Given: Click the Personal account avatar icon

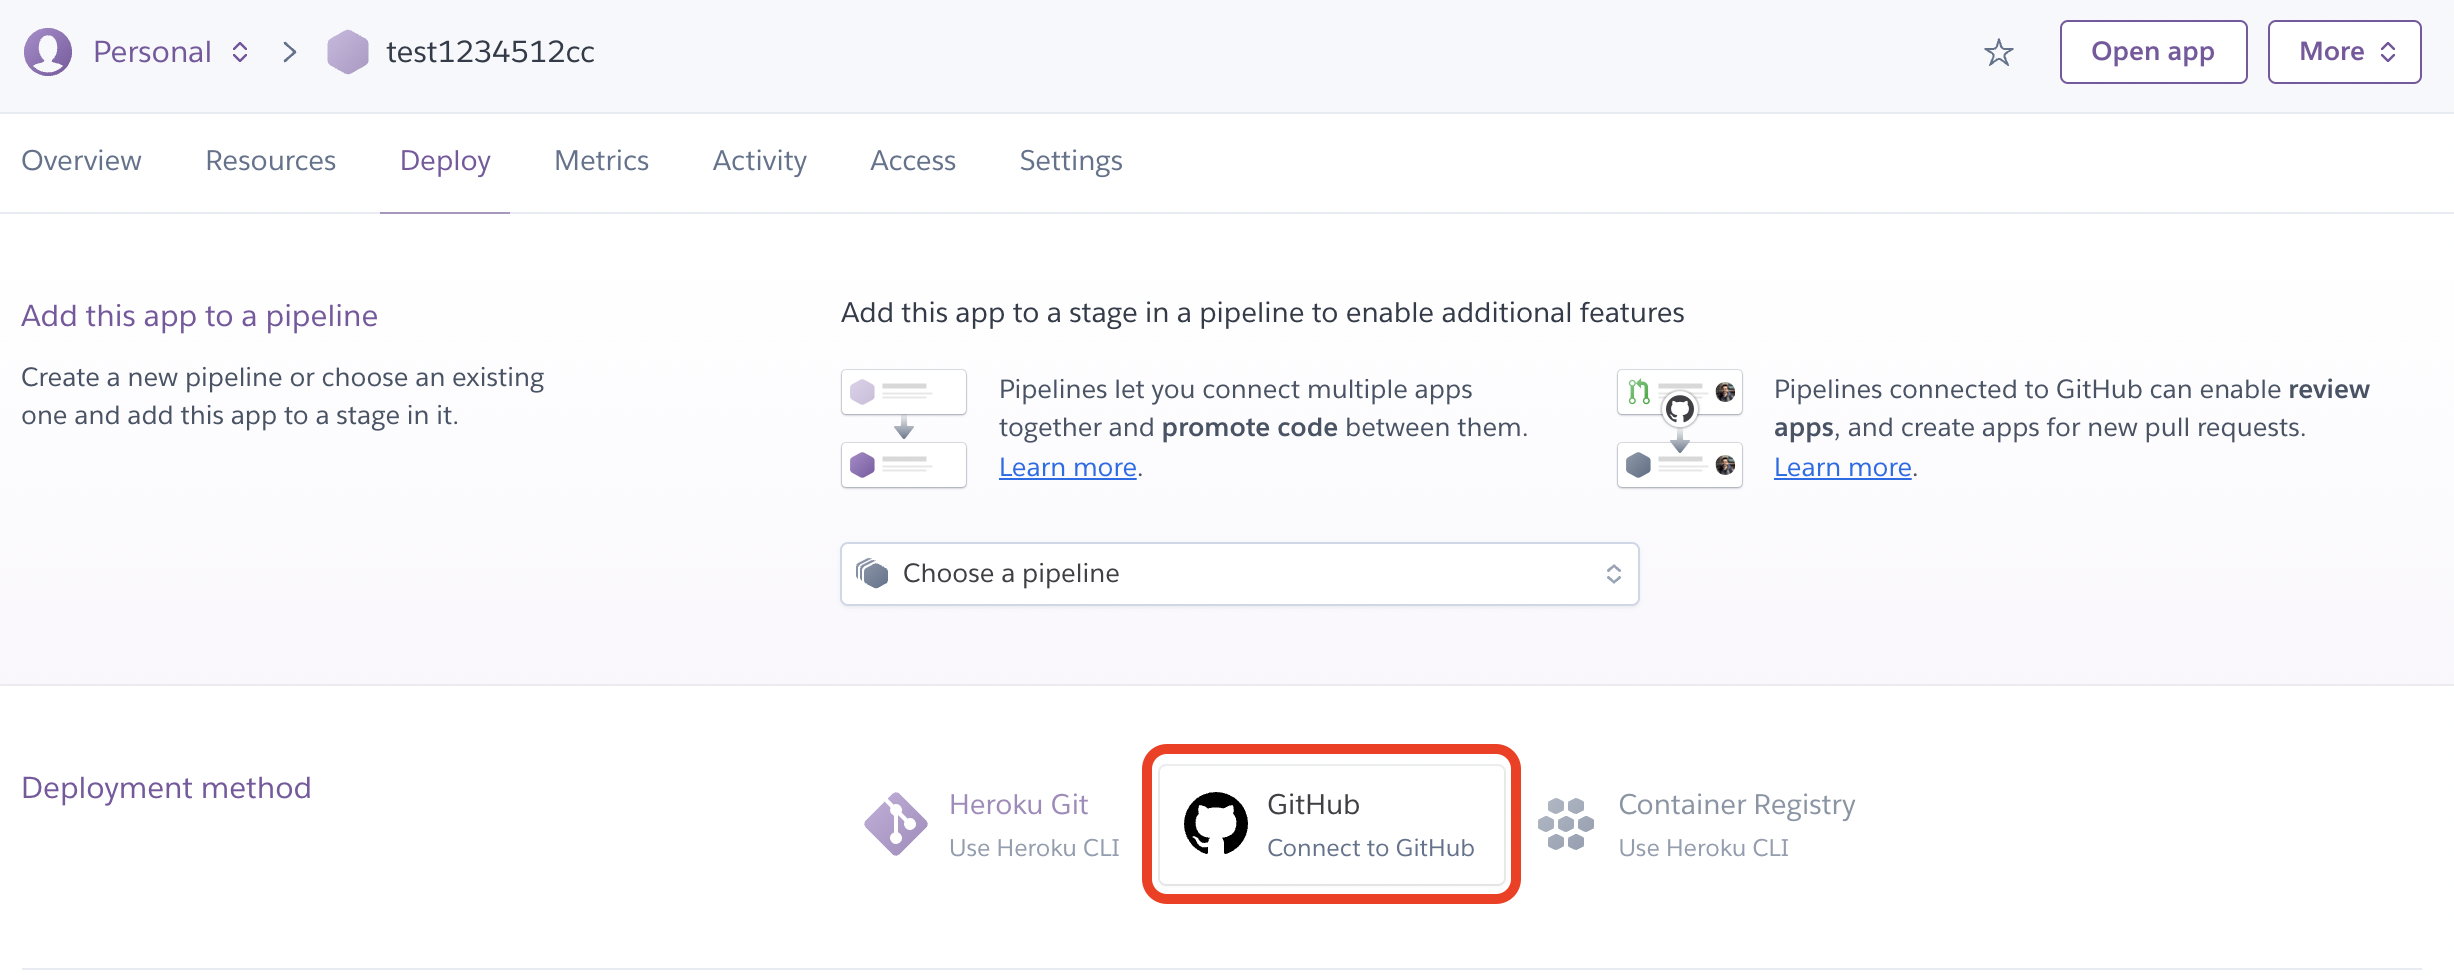Looking at the screenshot, I should tap(47, 52).
